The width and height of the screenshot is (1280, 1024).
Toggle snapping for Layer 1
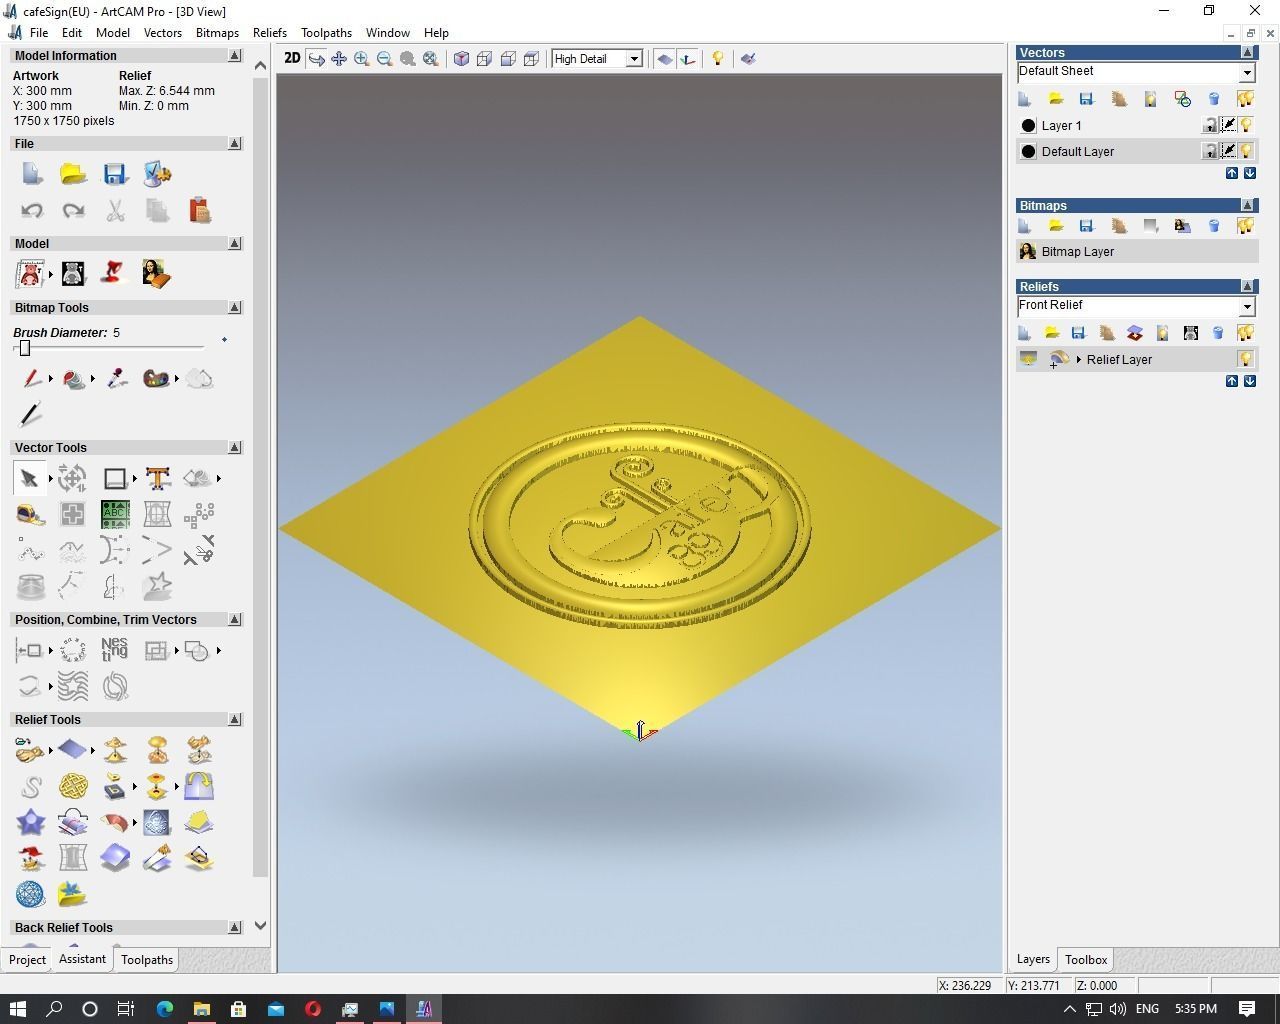(x=1228, y=125)
